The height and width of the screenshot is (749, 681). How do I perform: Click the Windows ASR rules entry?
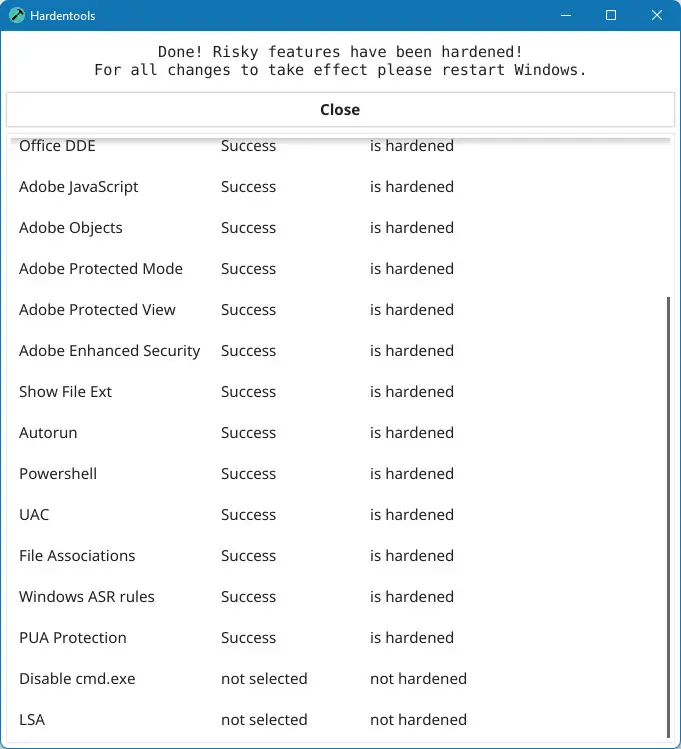click(87, 597)
